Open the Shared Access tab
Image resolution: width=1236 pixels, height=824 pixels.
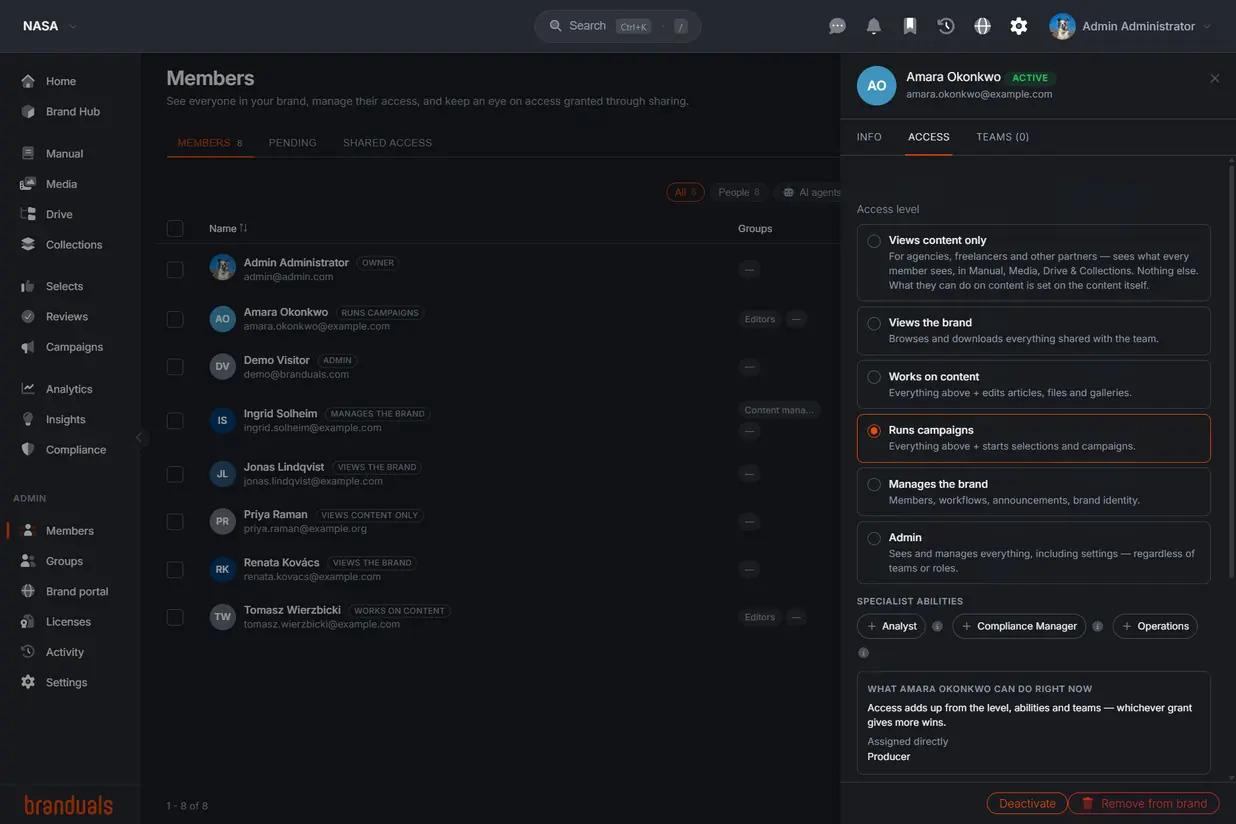coord(387,143)
